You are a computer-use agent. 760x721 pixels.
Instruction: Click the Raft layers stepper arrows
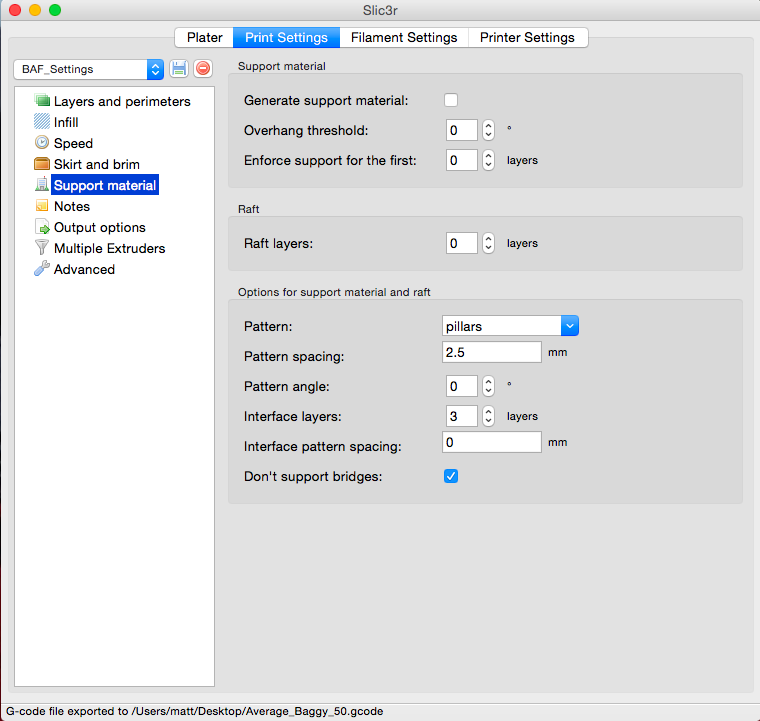[x=488, y=243]
